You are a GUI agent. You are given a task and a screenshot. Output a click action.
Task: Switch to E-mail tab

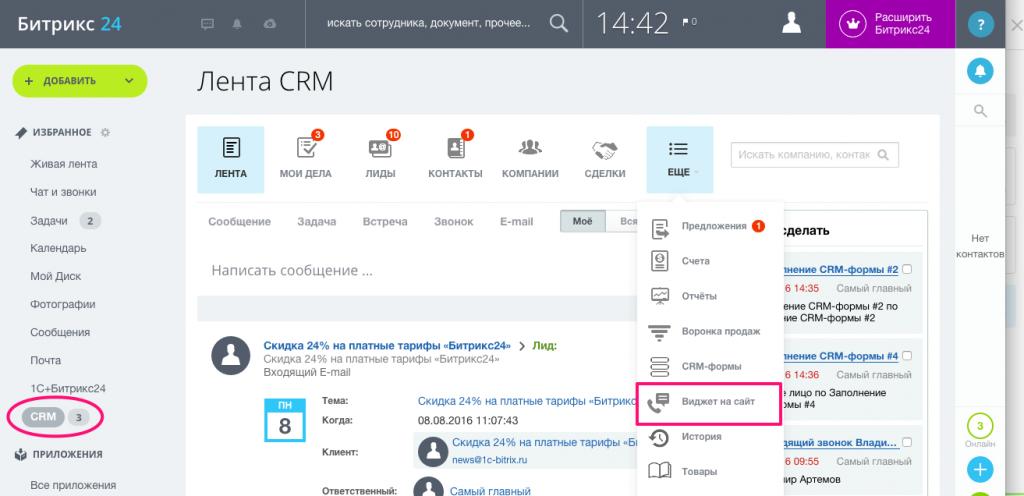coord(517,222)
